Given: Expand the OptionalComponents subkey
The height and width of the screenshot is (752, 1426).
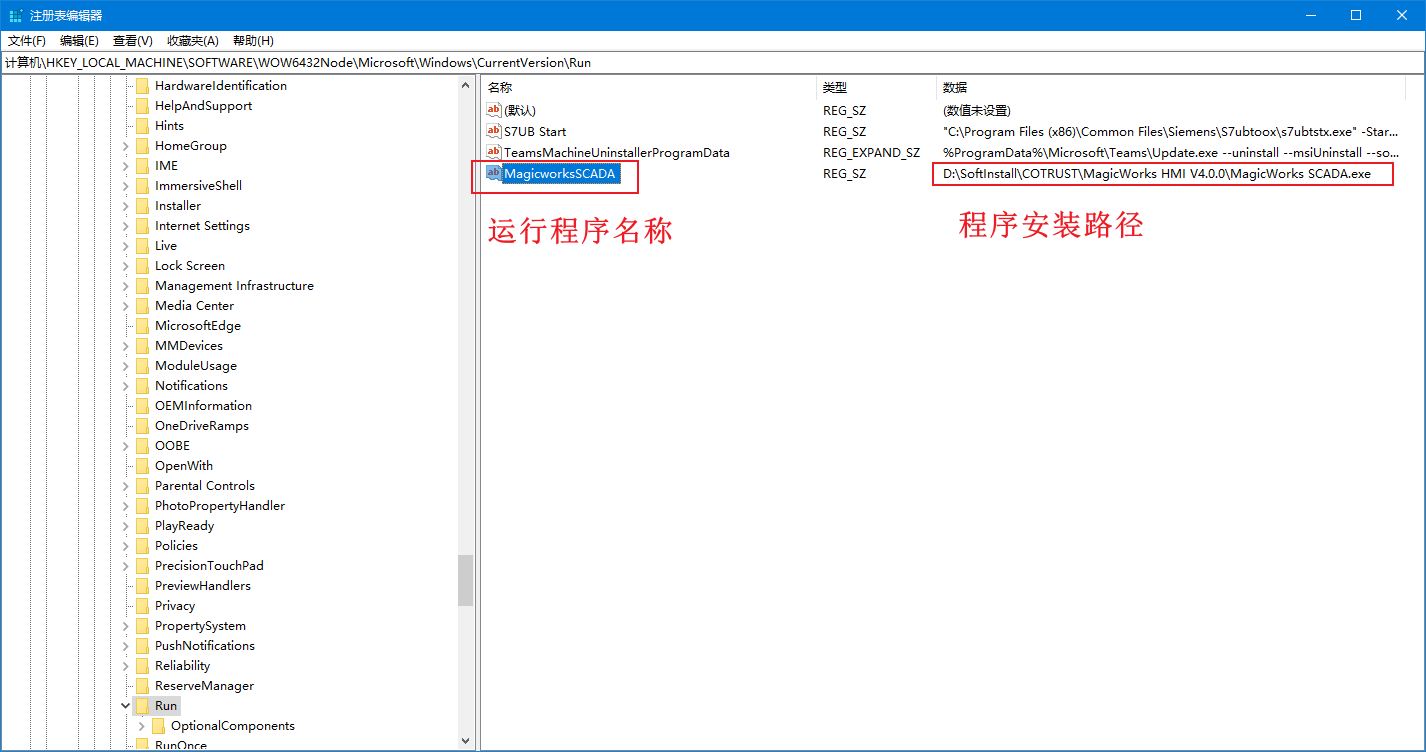Looking at the screenshot, I should pos(142,726).
